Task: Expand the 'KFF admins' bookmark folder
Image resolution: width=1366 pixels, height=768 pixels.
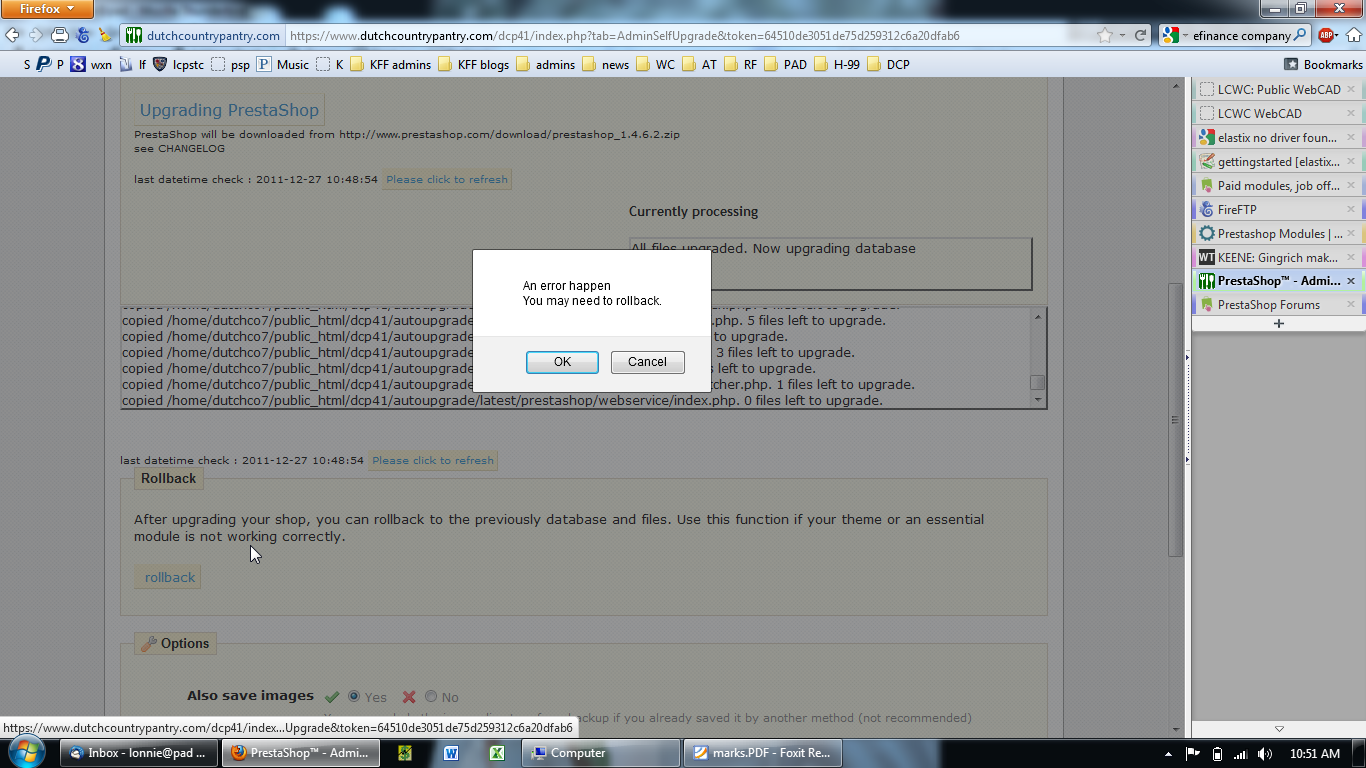Action: tap(390, 64)
